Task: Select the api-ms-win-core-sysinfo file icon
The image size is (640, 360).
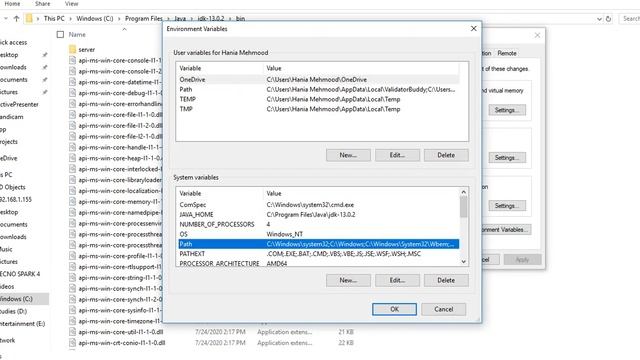Action: point(73,310)
